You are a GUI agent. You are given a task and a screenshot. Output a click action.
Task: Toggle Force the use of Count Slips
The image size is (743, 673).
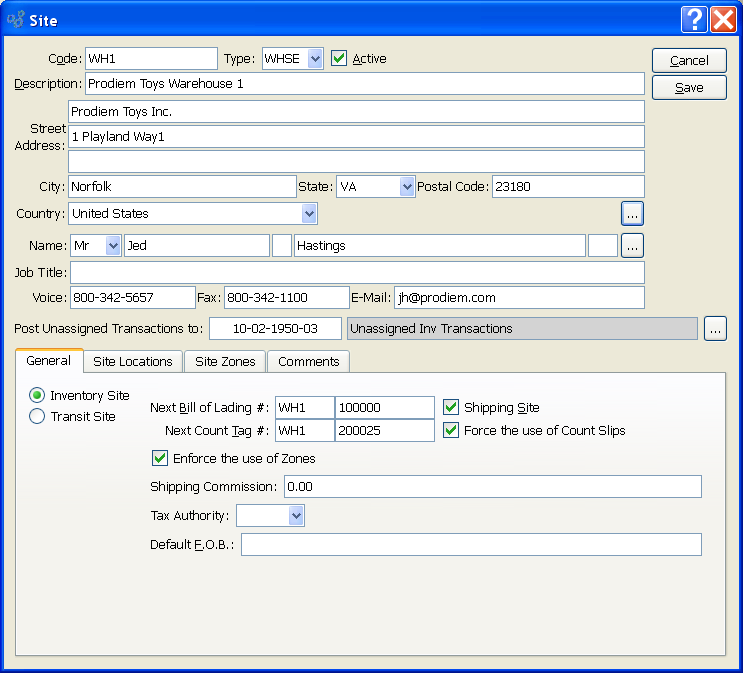click(451, 431)
